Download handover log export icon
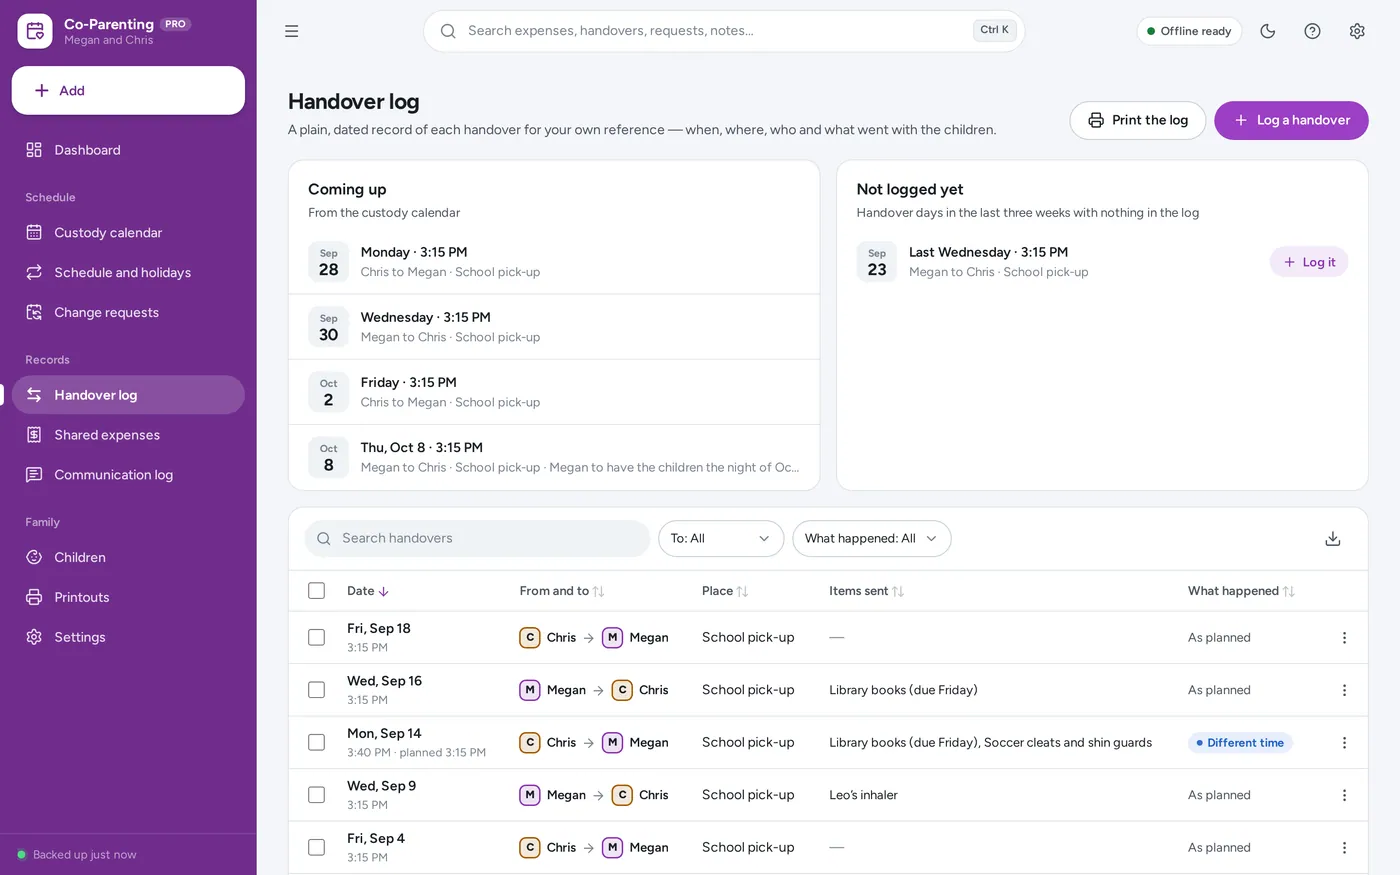Image resolution: width=1400 pixels, height=875 pixels. coord(1332,538)
